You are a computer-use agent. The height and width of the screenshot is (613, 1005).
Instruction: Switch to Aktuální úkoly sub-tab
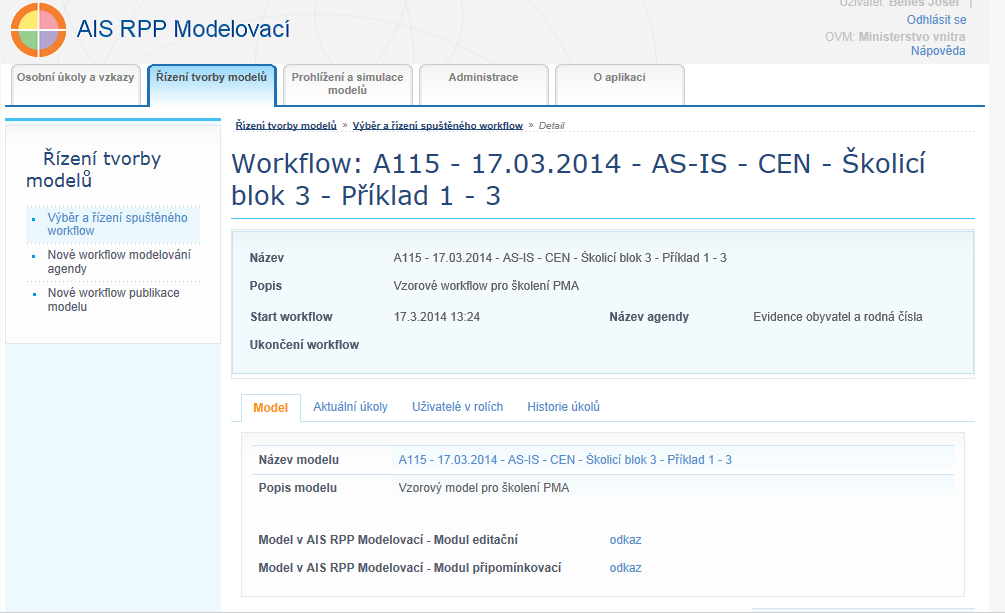(350, 407)
